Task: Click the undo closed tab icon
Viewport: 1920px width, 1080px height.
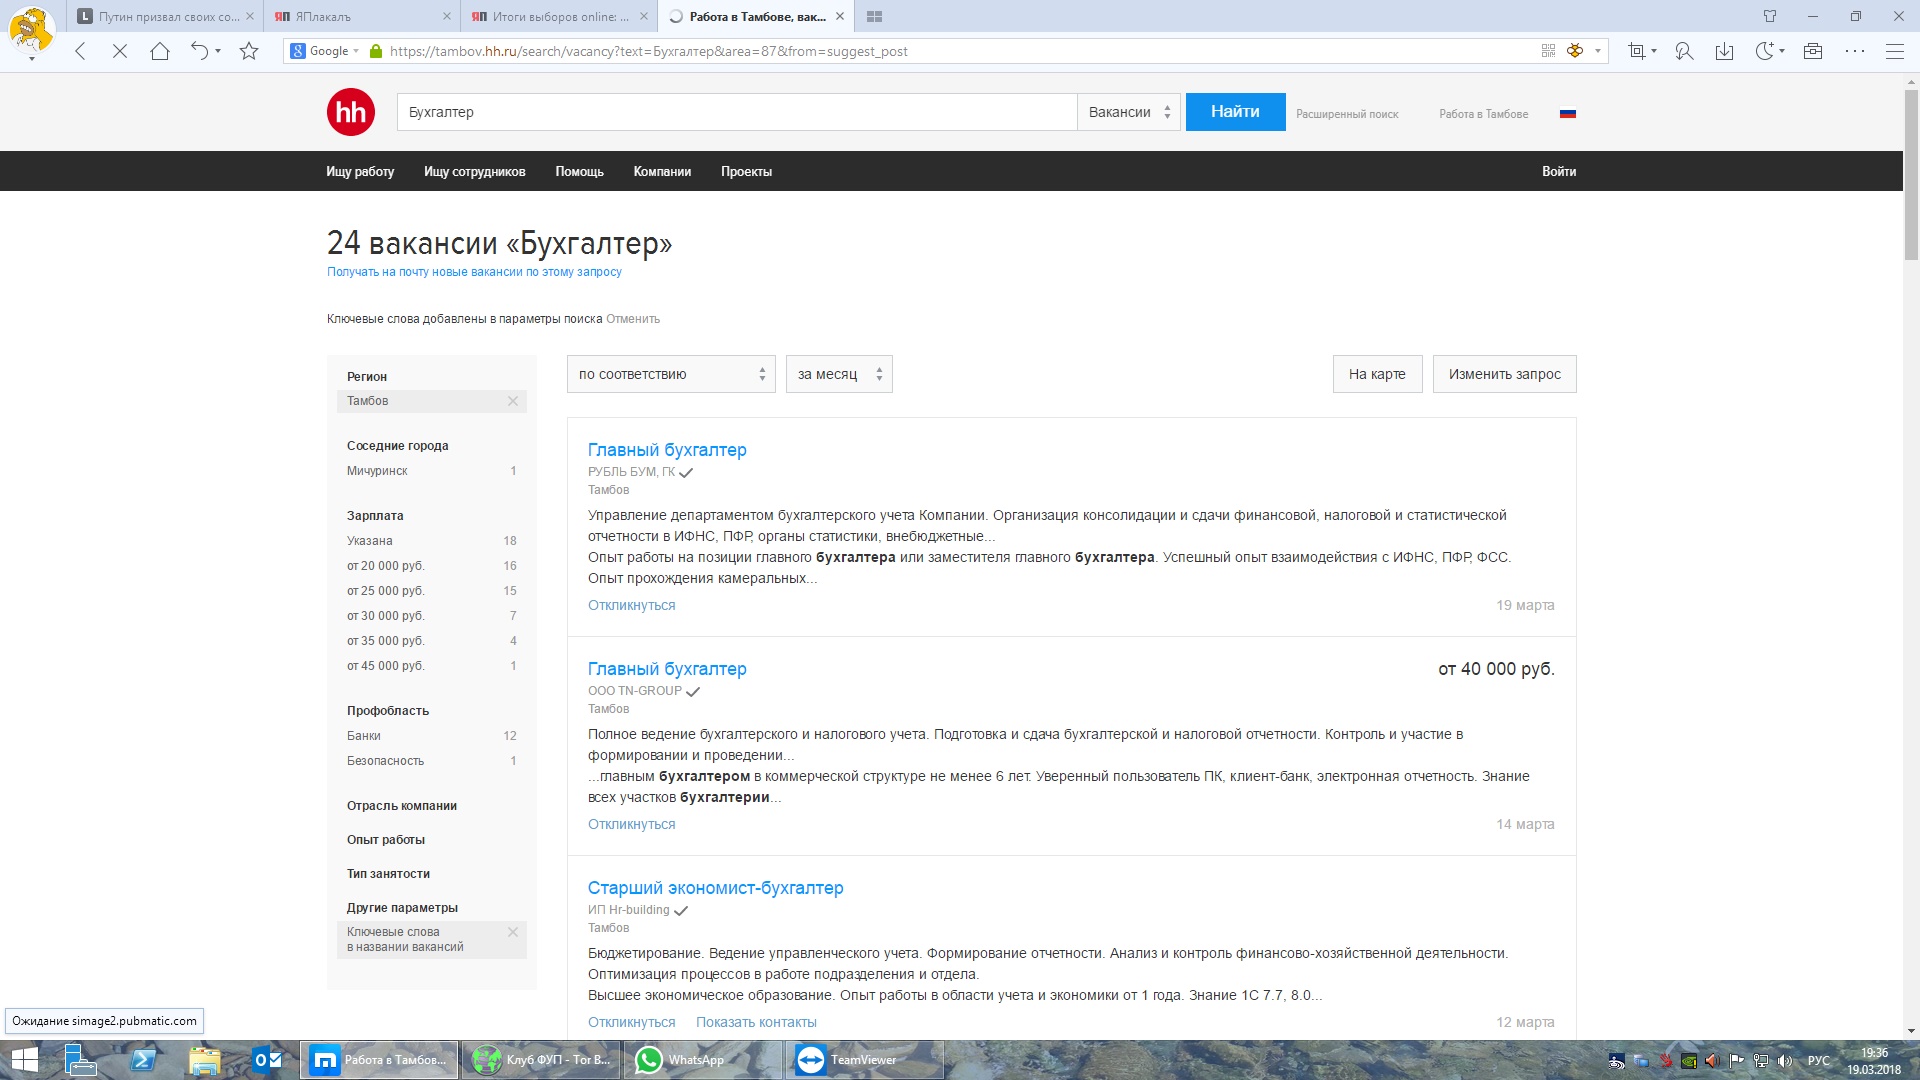Action: point(200,51)
